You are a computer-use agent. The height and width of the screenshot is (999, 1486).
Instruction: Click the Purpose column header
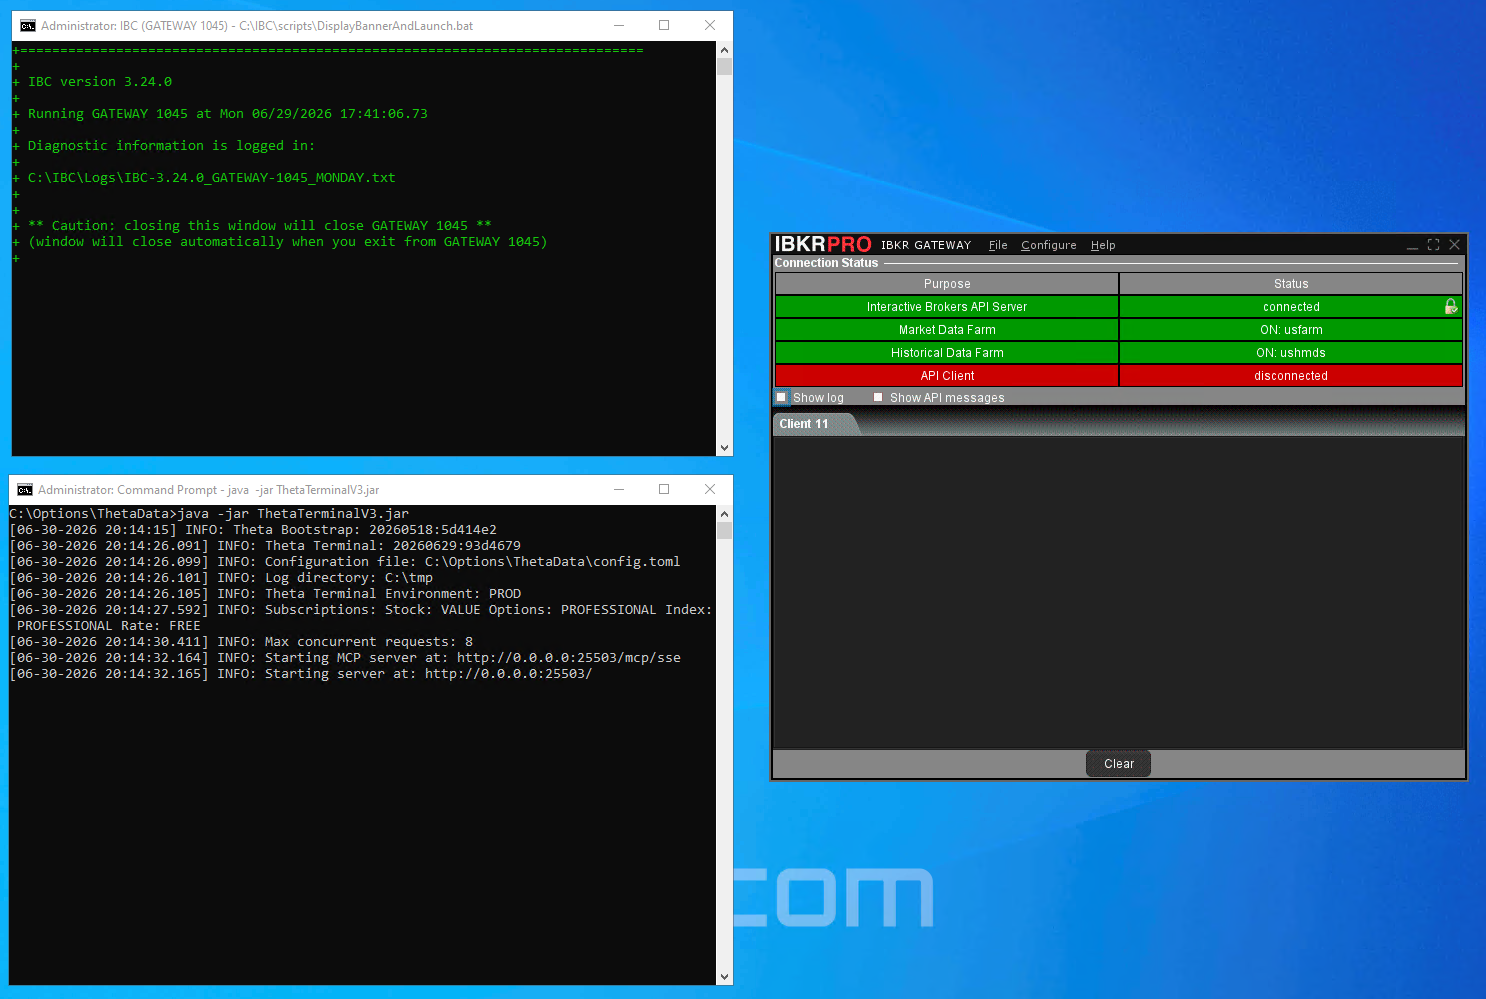947,284
